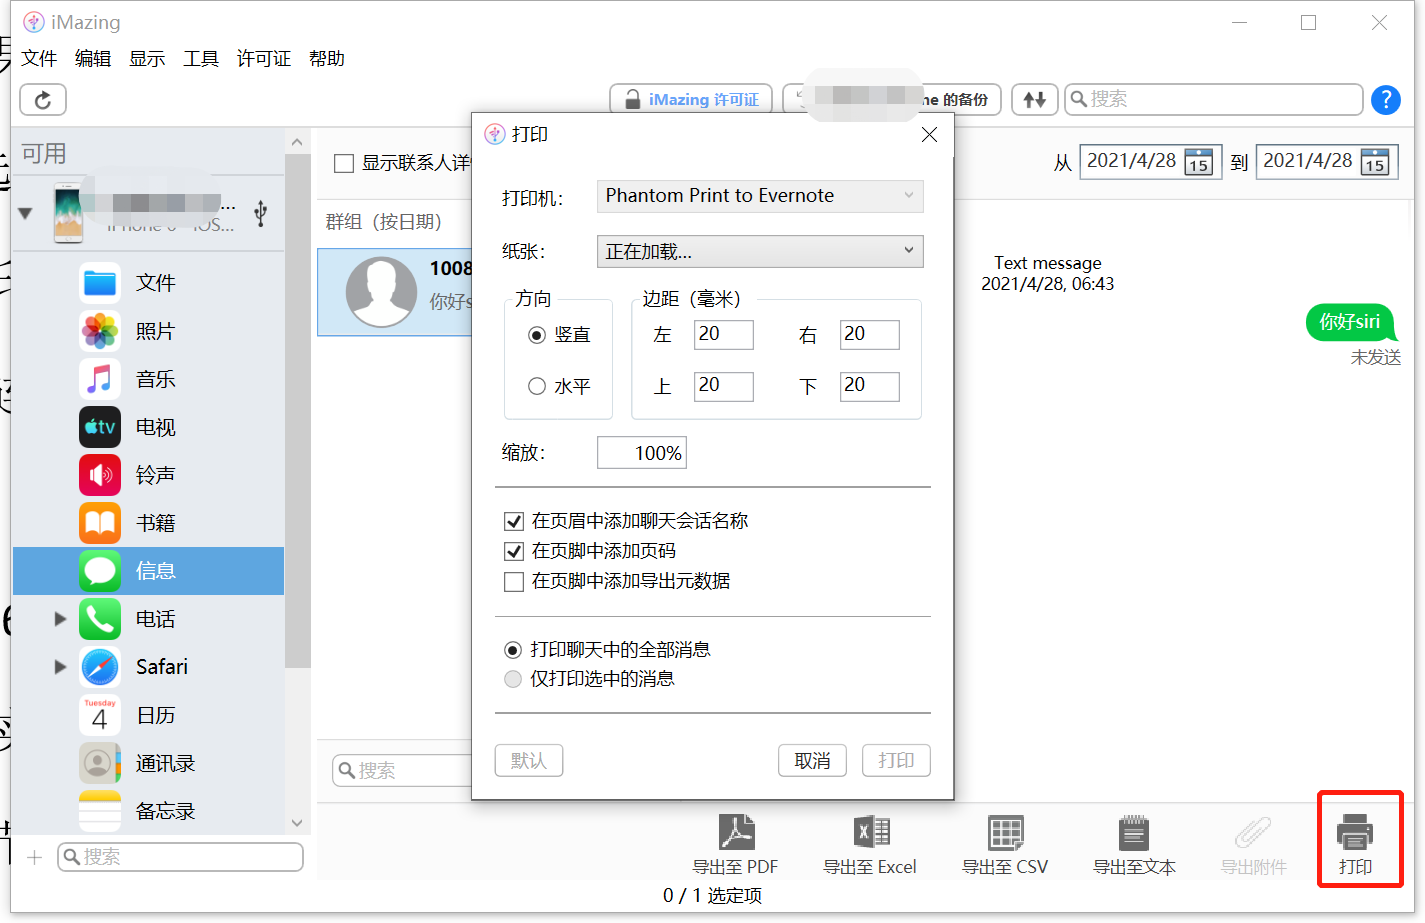1425x923 pixels.
Task: Select print all messages (打印聊天中的全部消息)
Action: tap(608, 650)
